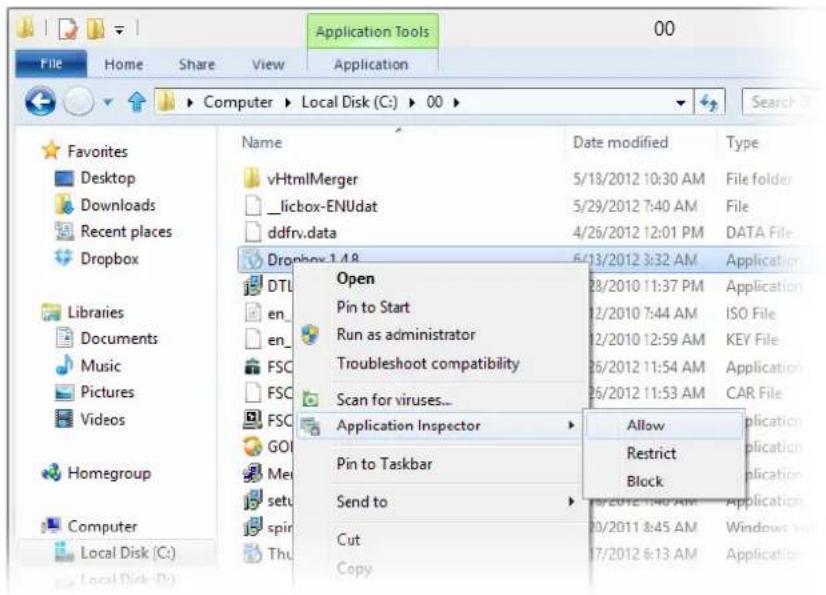Viewport: 826px width, 595px height.
Task: Open the File tab
Action: pyautogui.click(x=51, y=64)
